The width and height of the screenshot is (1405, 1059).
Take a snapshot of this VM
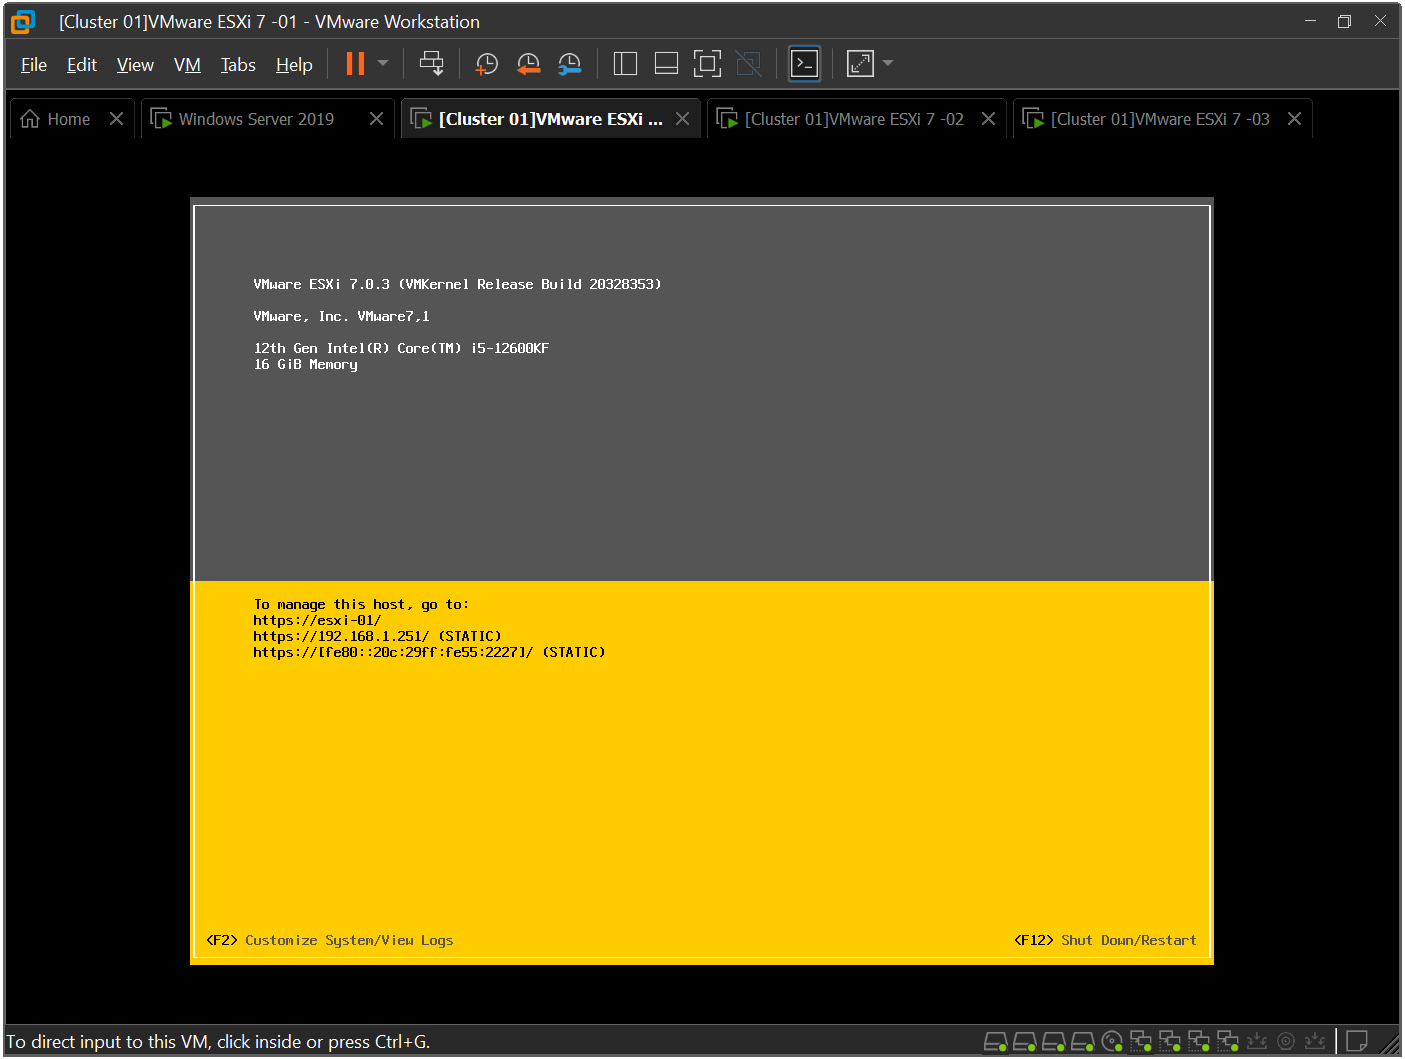(x=487, y=64)
